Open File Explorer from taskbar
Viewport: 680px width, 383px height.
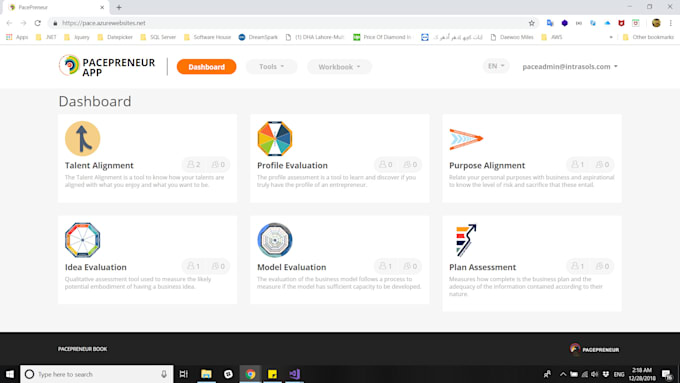(x=206, y=374)
